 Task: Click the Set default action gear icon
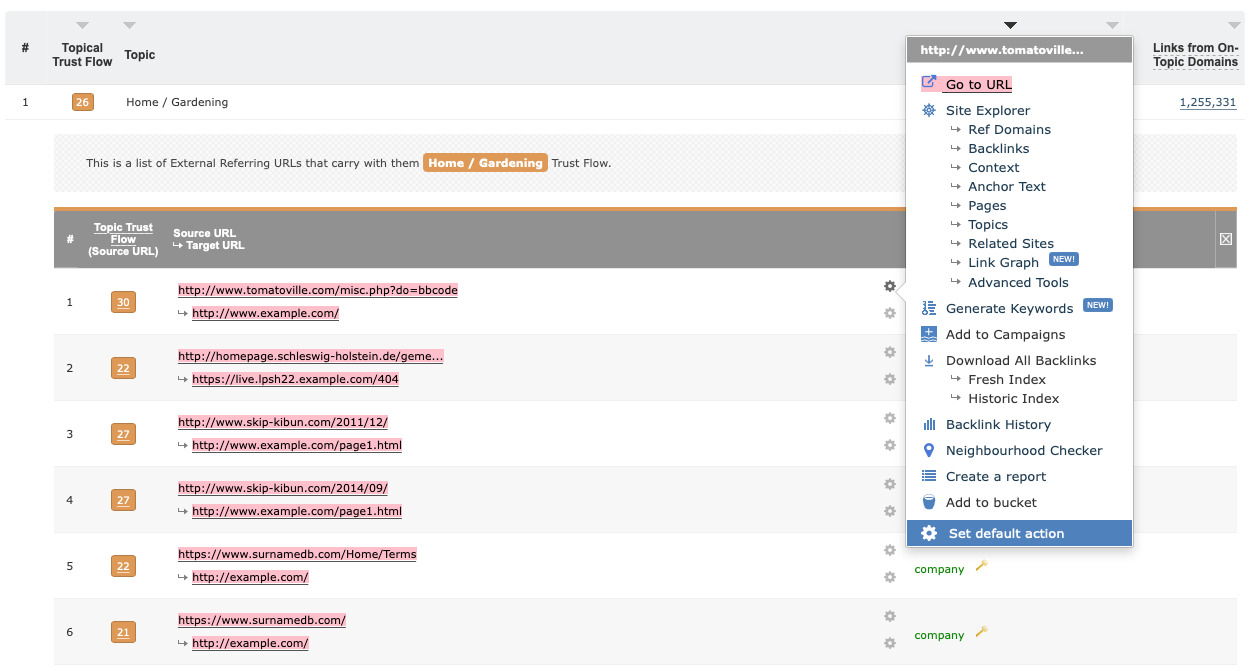(x=929, y=533)
